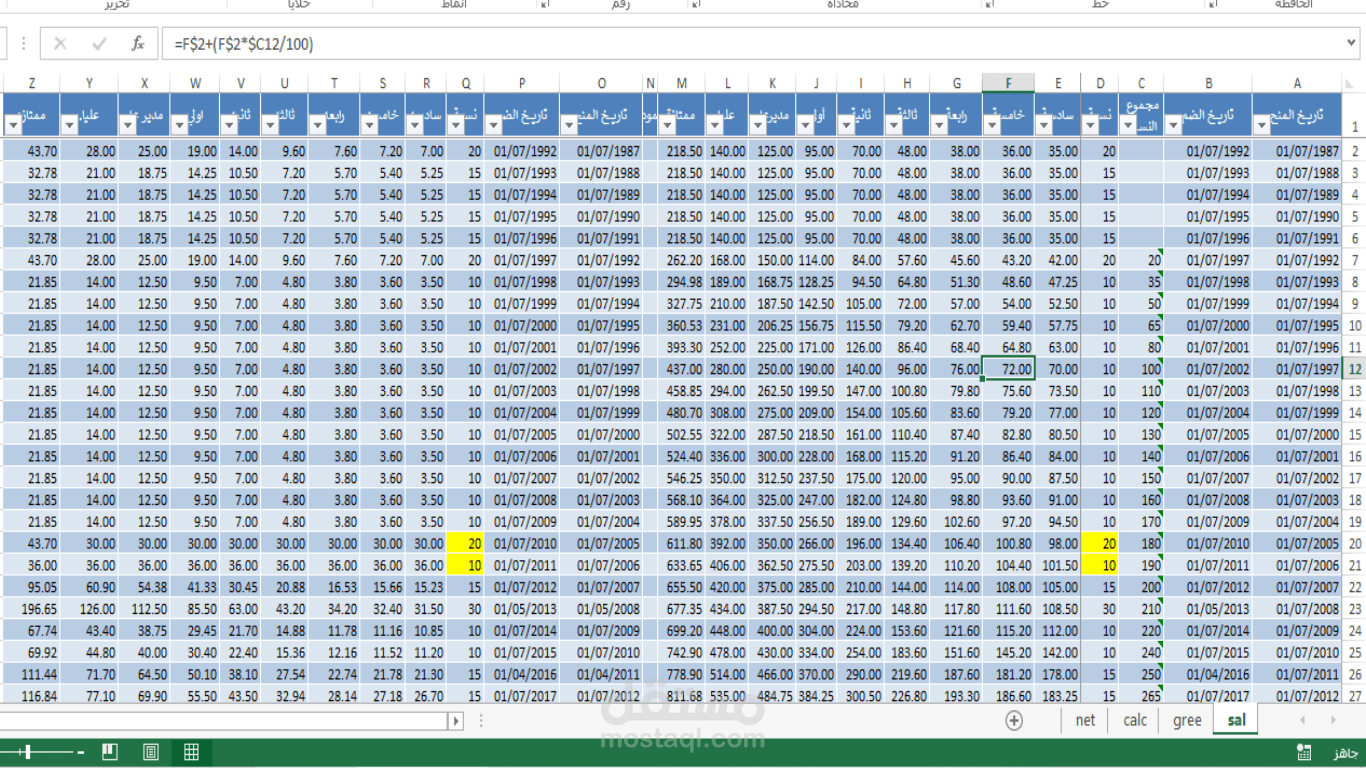Select row 2 header
1366x768 pixels.
pos(1355,151)
